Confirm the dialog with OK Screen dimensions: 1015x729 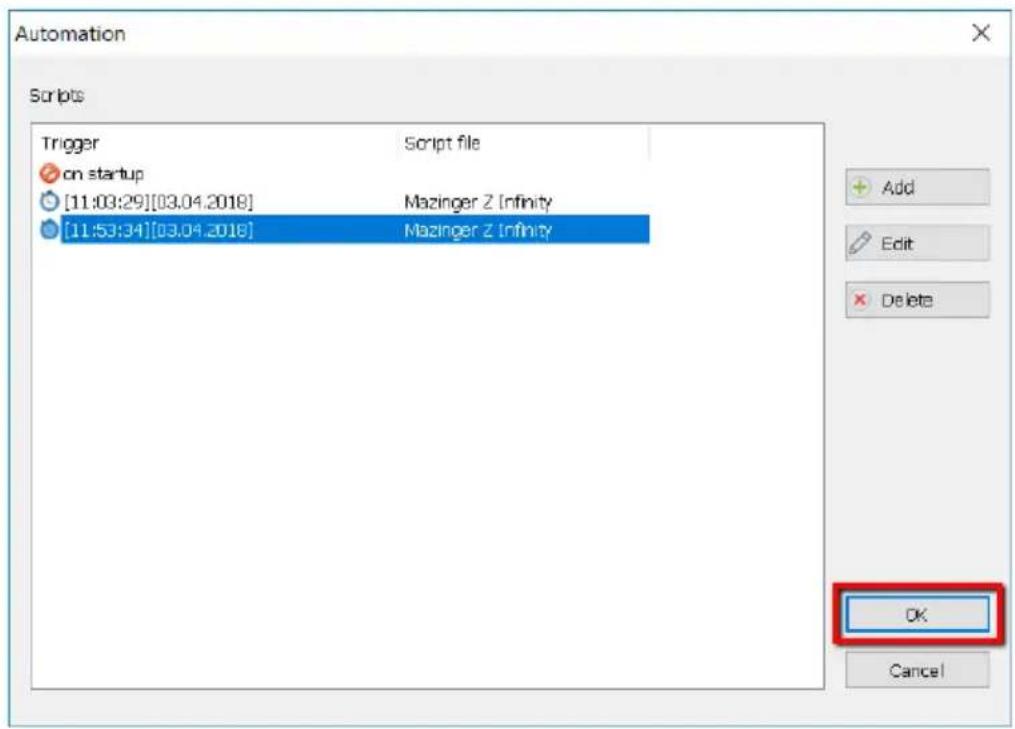pos(917,614)
